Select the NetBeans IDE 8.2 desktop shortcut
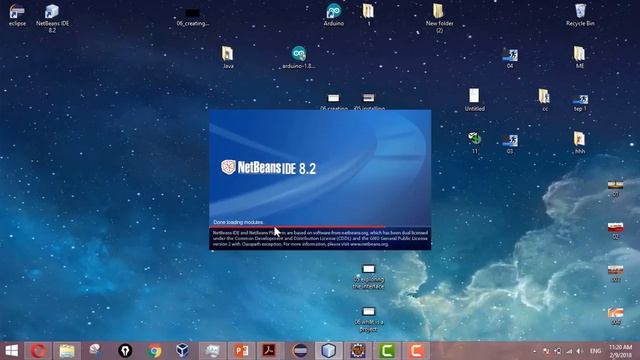 52,18
